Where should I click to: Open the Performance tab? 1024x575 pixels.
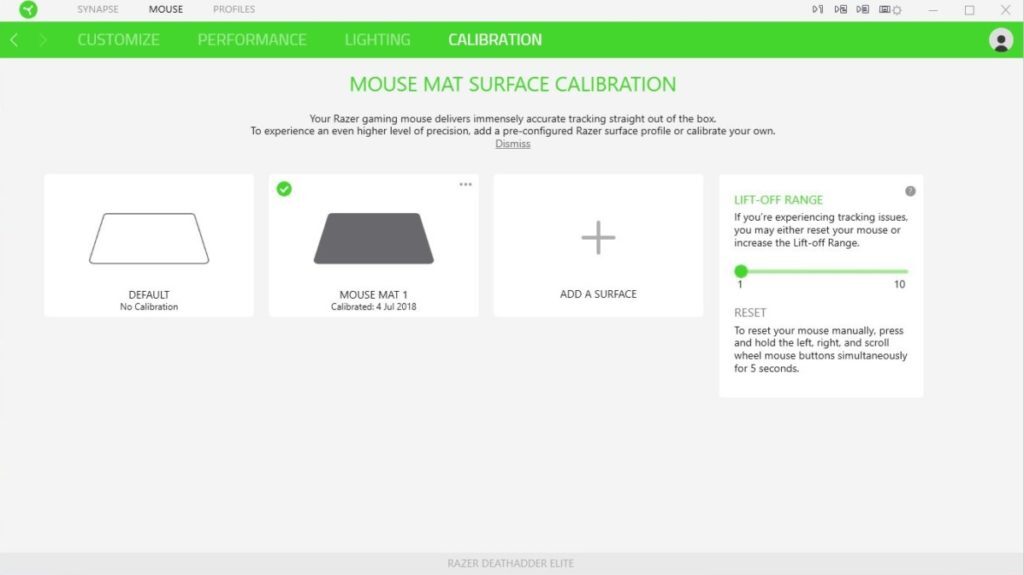[x=252, y=40]
